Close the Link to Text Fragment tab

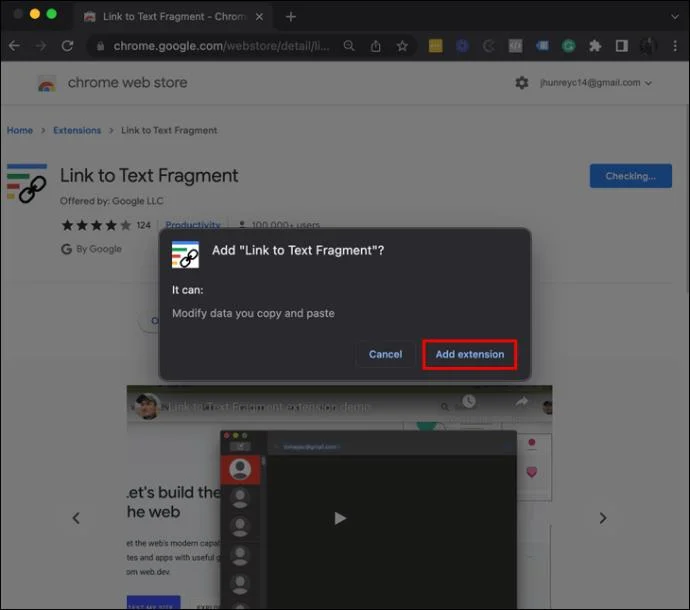click(x=259, y=17)
